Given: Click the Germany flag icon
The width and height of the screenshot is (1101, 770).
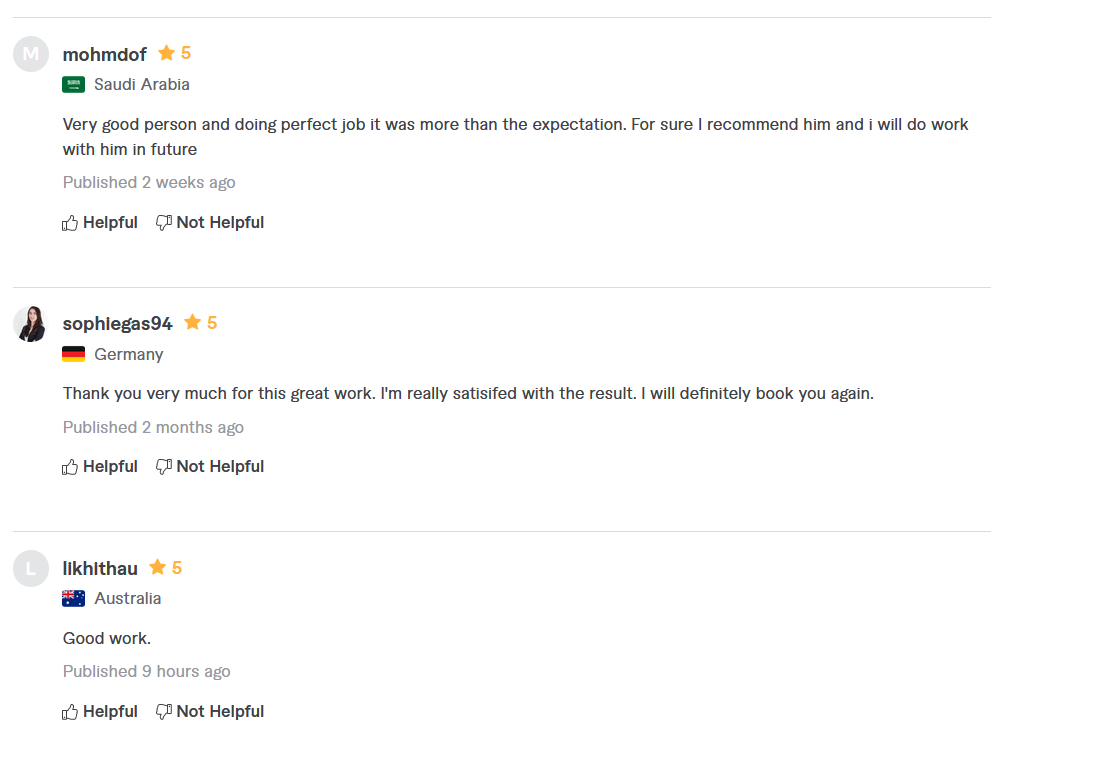Looking at the screenshot, I should [x=73, y=353].
